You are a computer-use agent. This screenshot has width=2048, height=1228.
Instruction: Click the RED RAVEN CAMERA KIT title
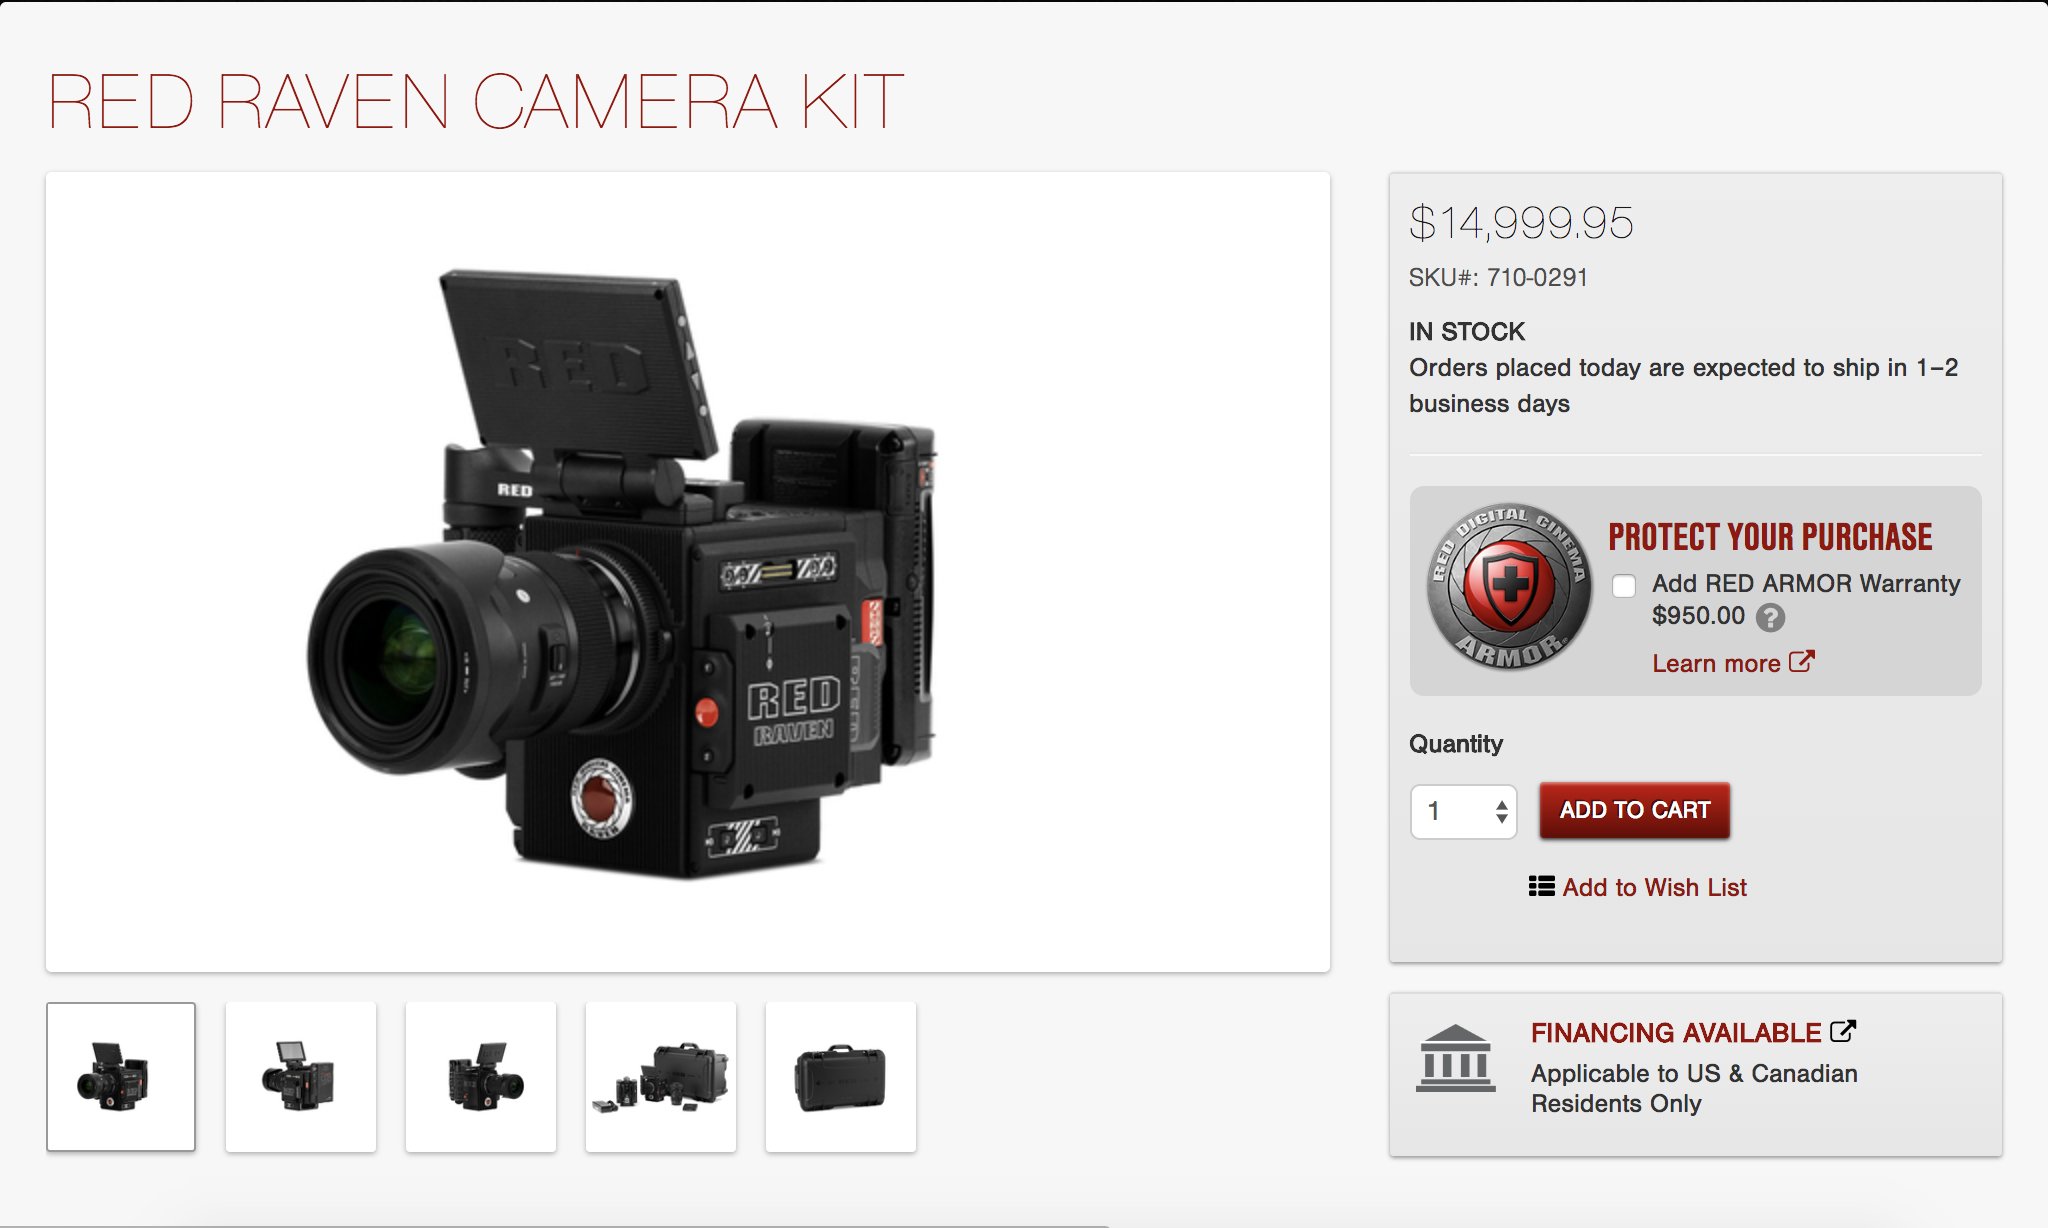476,102
